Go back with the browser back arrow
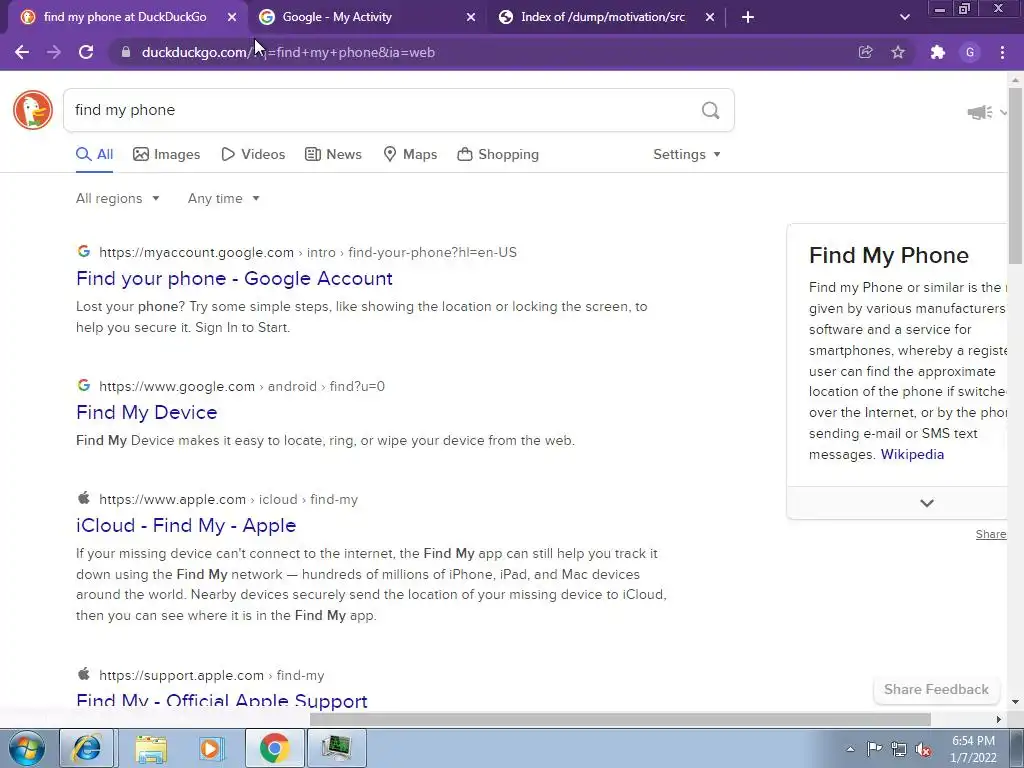Image resolution: width=1024 pixels, height=768 pixels. pyautogui.click(x=22, y=52)
